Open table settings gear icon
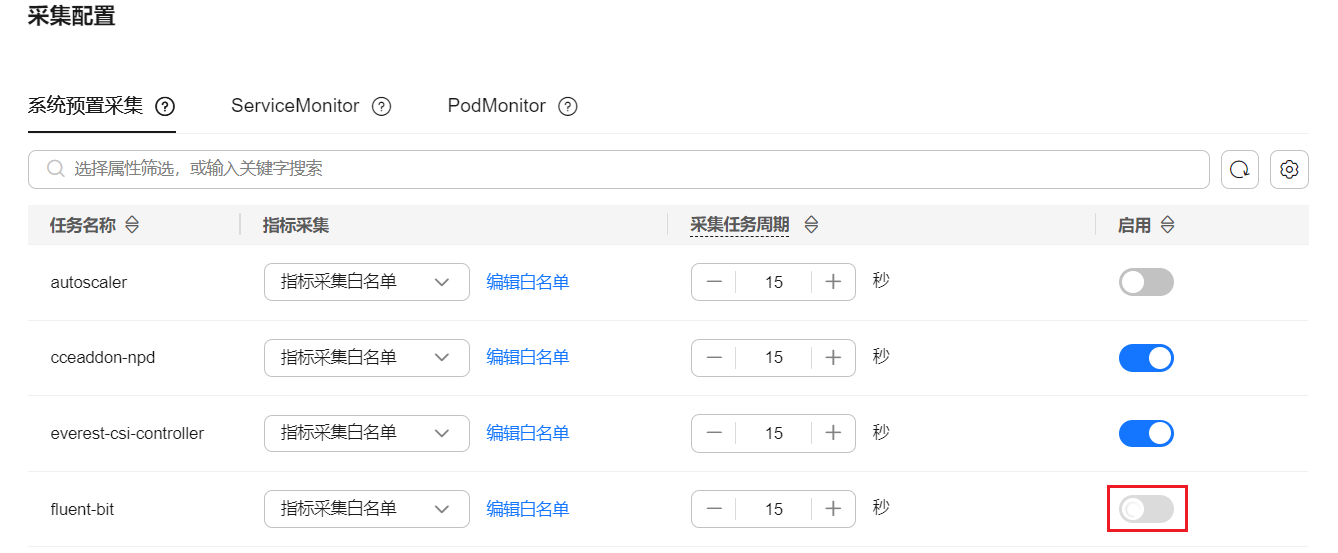 [x=1289, y=170]
